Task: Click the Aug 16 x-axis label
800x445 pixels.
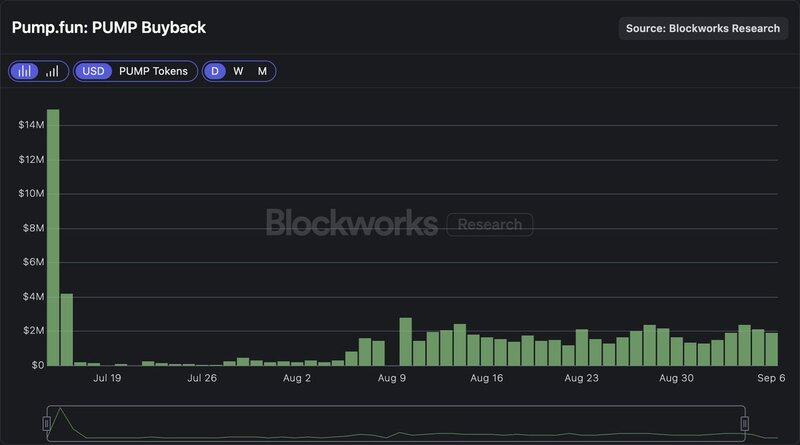Action: pos(487,378)
